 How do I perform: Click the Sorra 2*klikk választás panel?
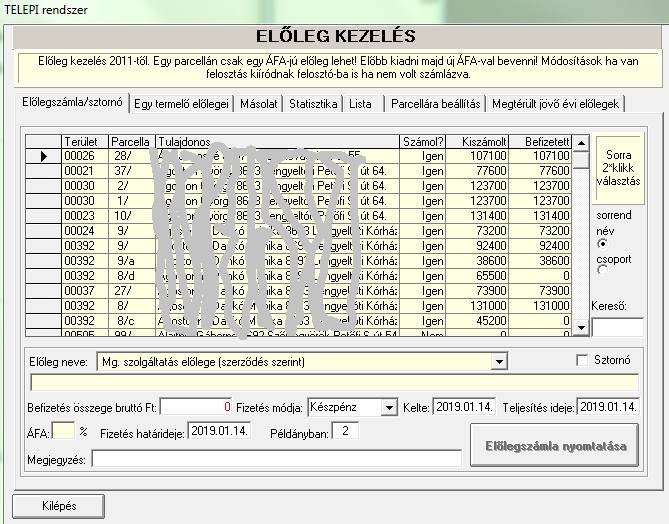[619, 169]
